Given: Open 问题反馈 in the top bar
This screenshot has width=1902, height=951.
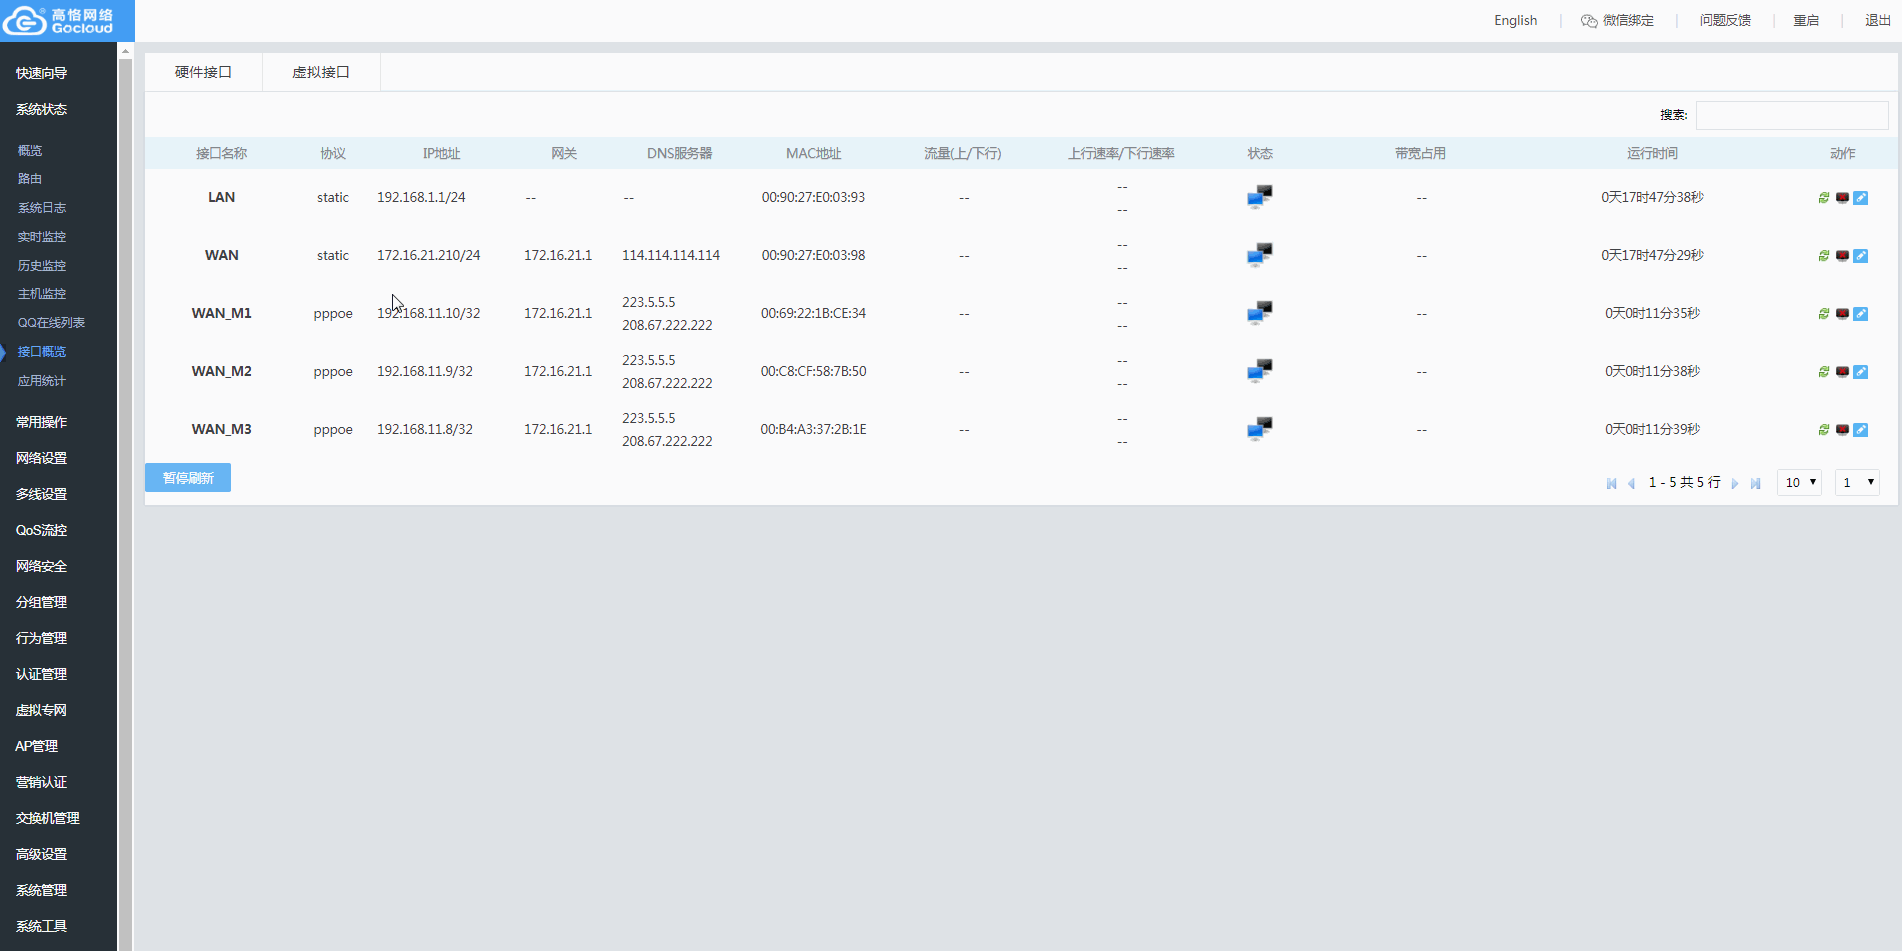Looking at the screenshot, I should tap(1725, 20).
